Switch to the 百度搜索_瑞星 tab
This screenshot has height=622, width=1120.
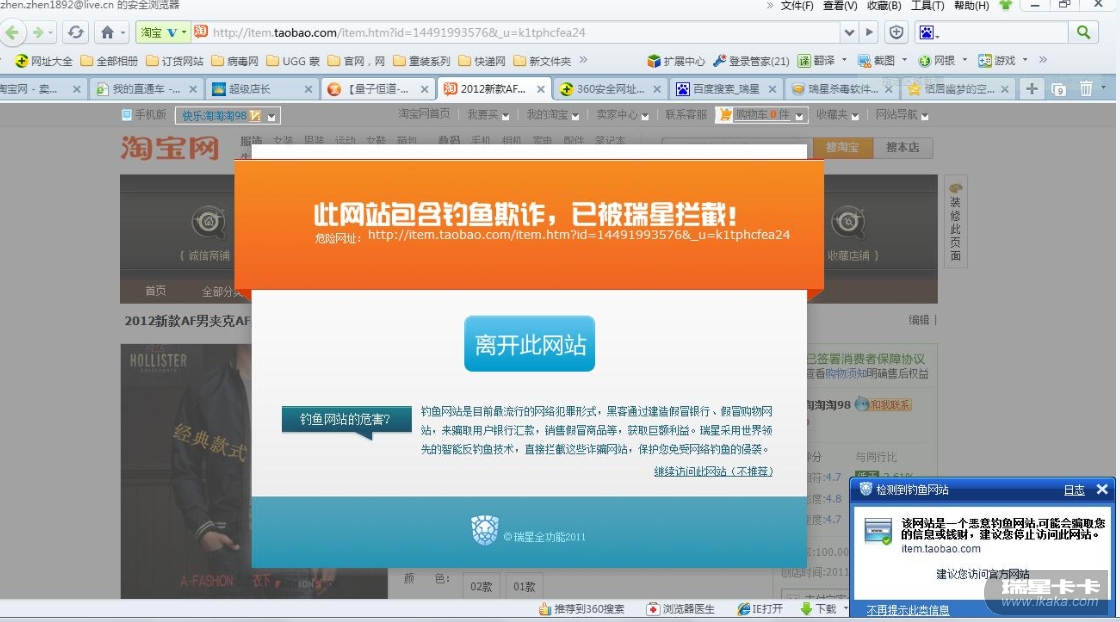point(726,89)
